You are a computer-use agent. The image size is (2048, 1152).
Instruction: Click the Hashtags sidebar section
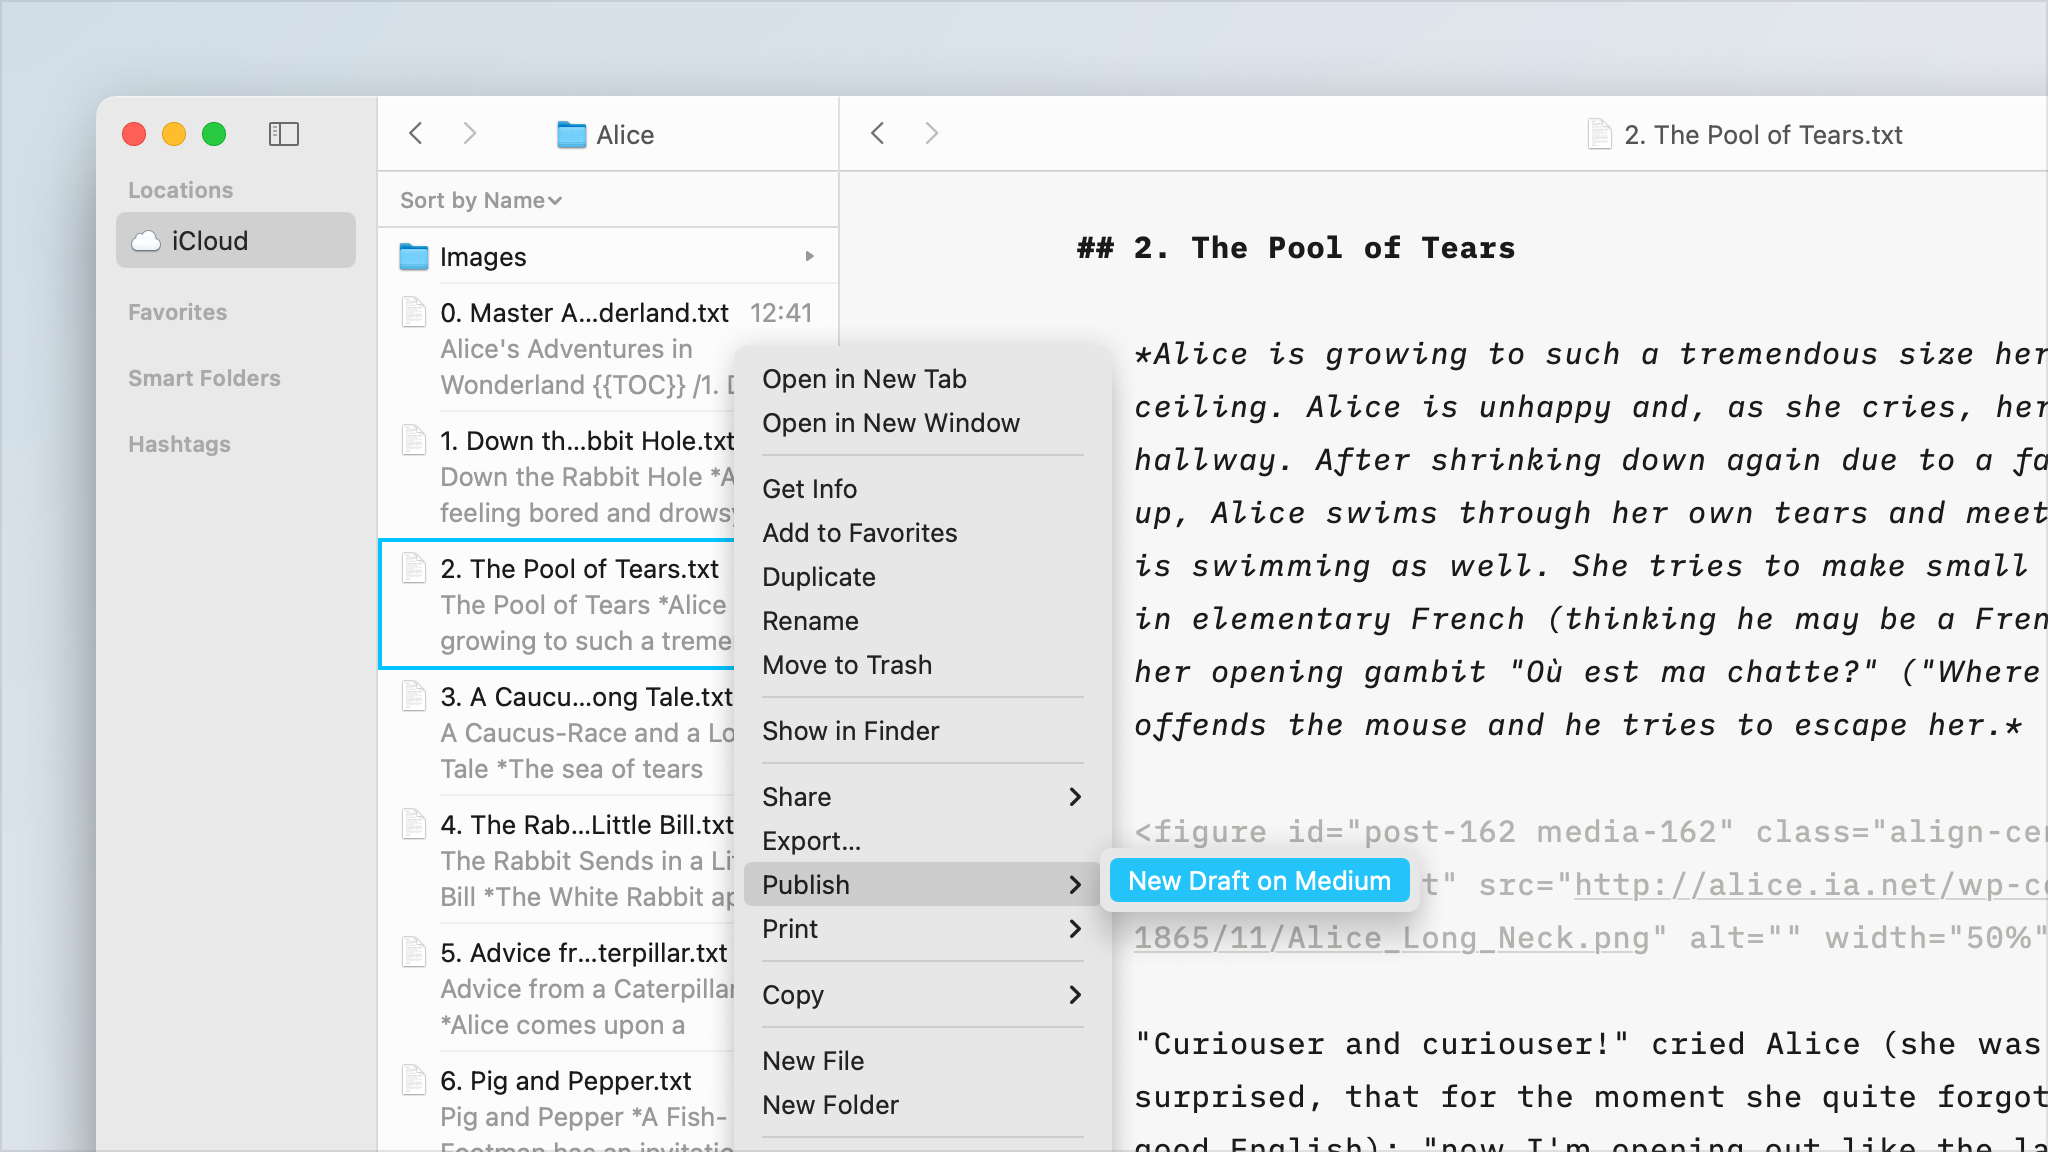[x=179, y=444]
